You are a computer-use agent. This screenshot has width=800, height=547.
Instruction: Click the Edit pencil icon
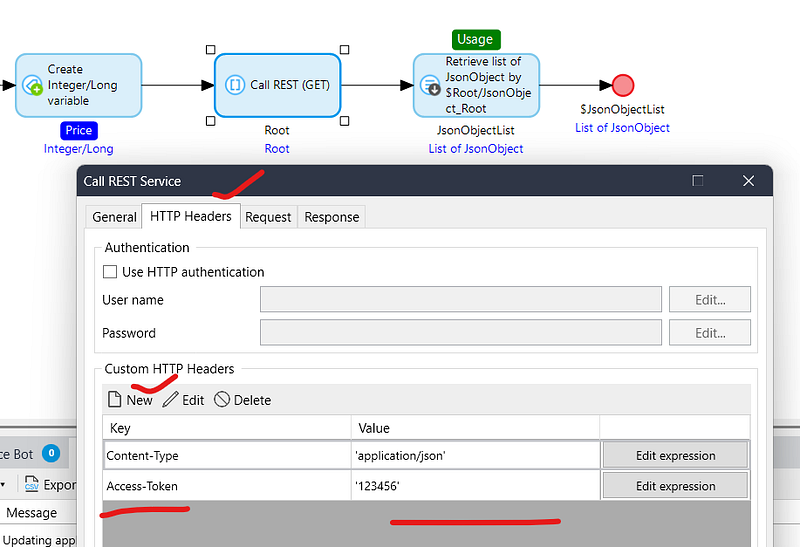coord(170,400)
